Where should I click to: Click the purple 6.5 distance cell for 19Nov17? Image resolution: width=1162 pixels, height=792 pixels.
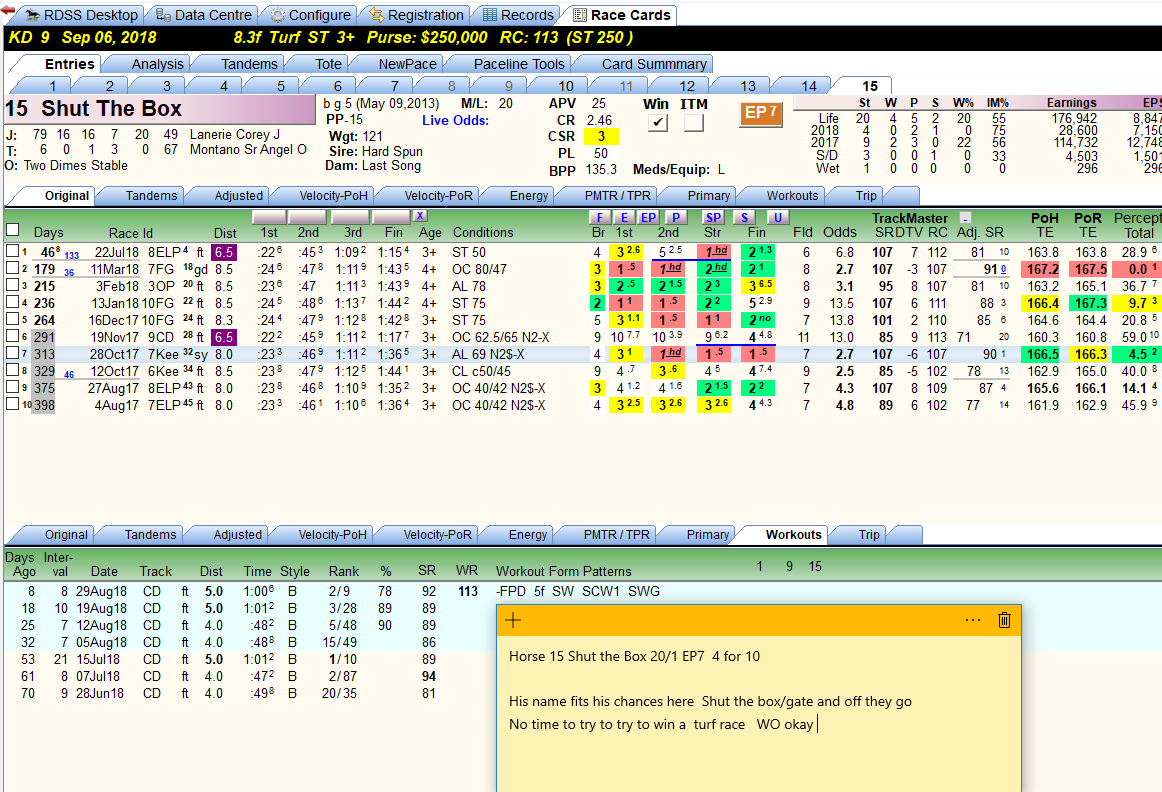(x=225, y=337)
